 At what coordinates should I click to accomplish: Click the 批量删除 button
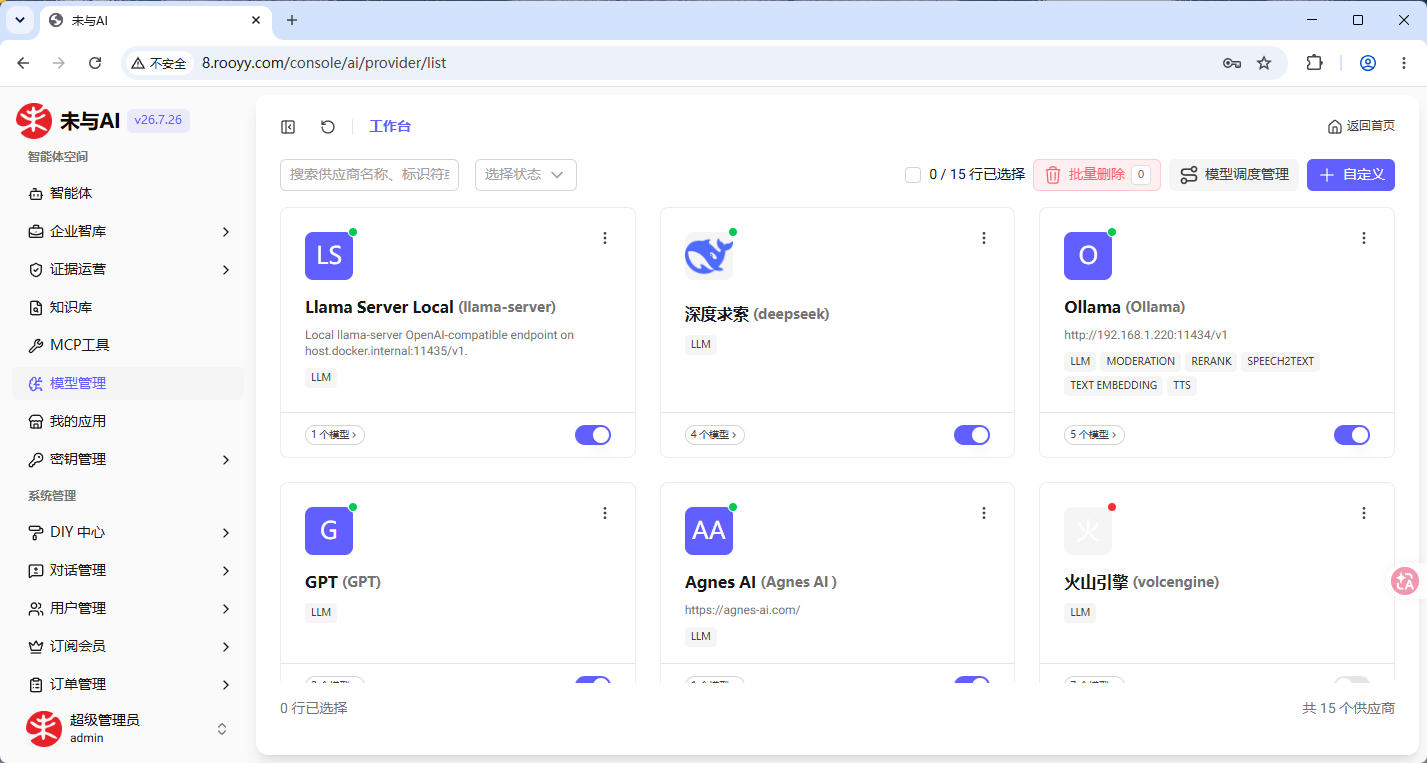click(1097, 175)
